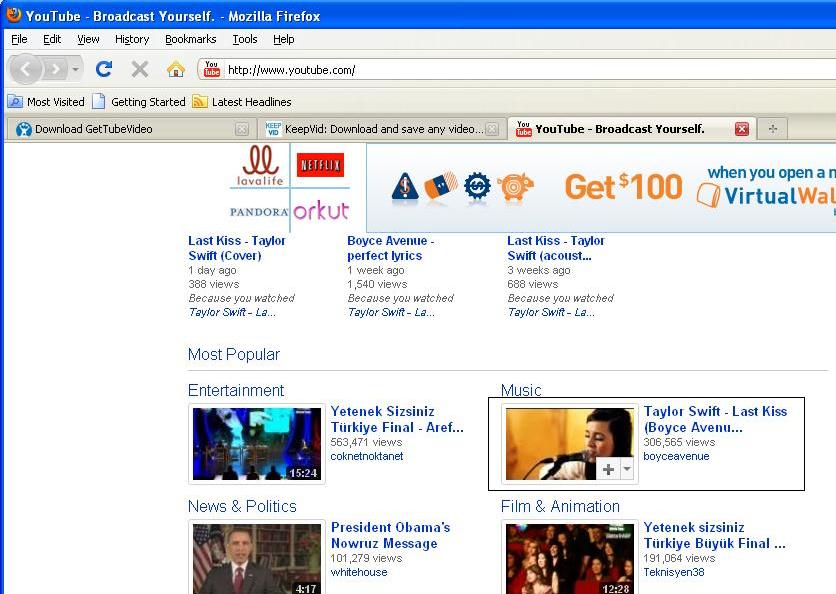Screen dimensions: 836x594
Task: Open Taylor Swift - Last Kiss (Boyce Avenu... title
Action: (x=715, y=419)
